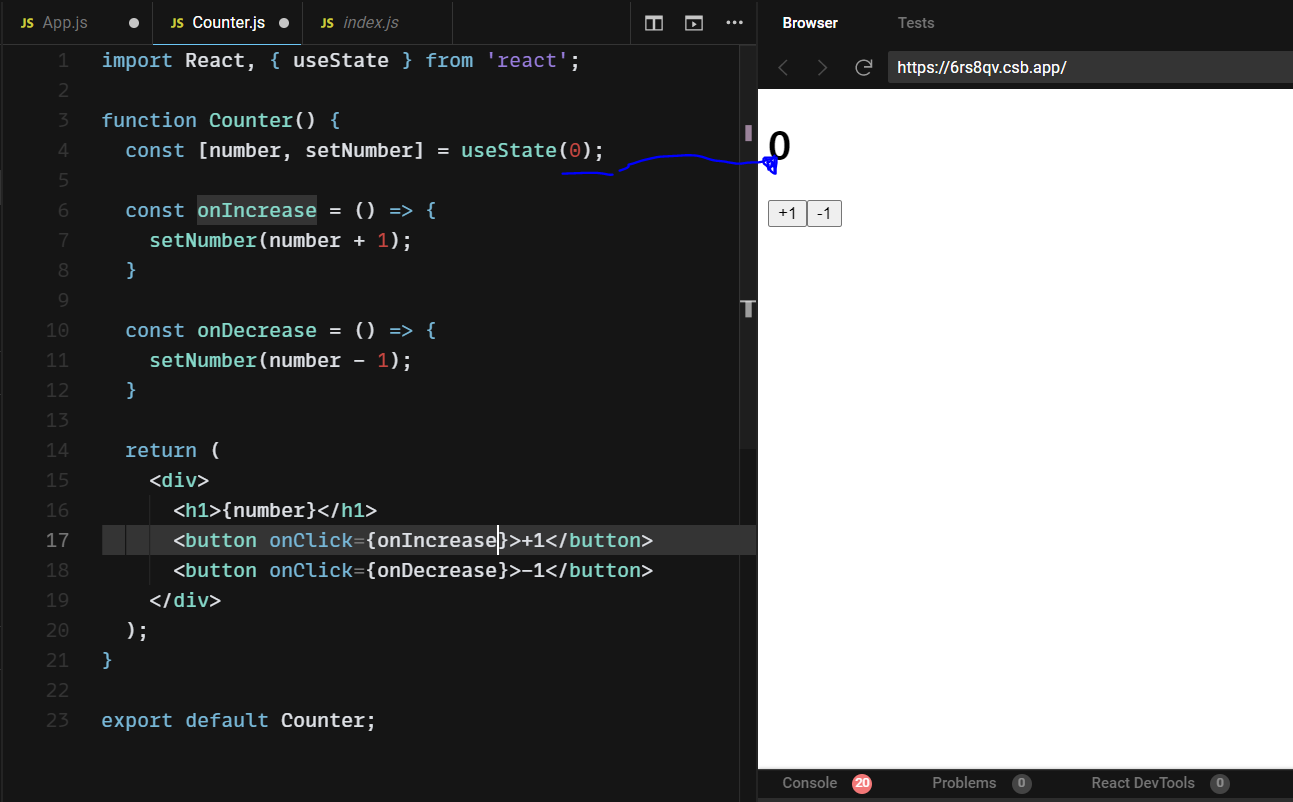Click 'export default Counter;' line
Screen dimensions: 1293x802
(239, 720)
